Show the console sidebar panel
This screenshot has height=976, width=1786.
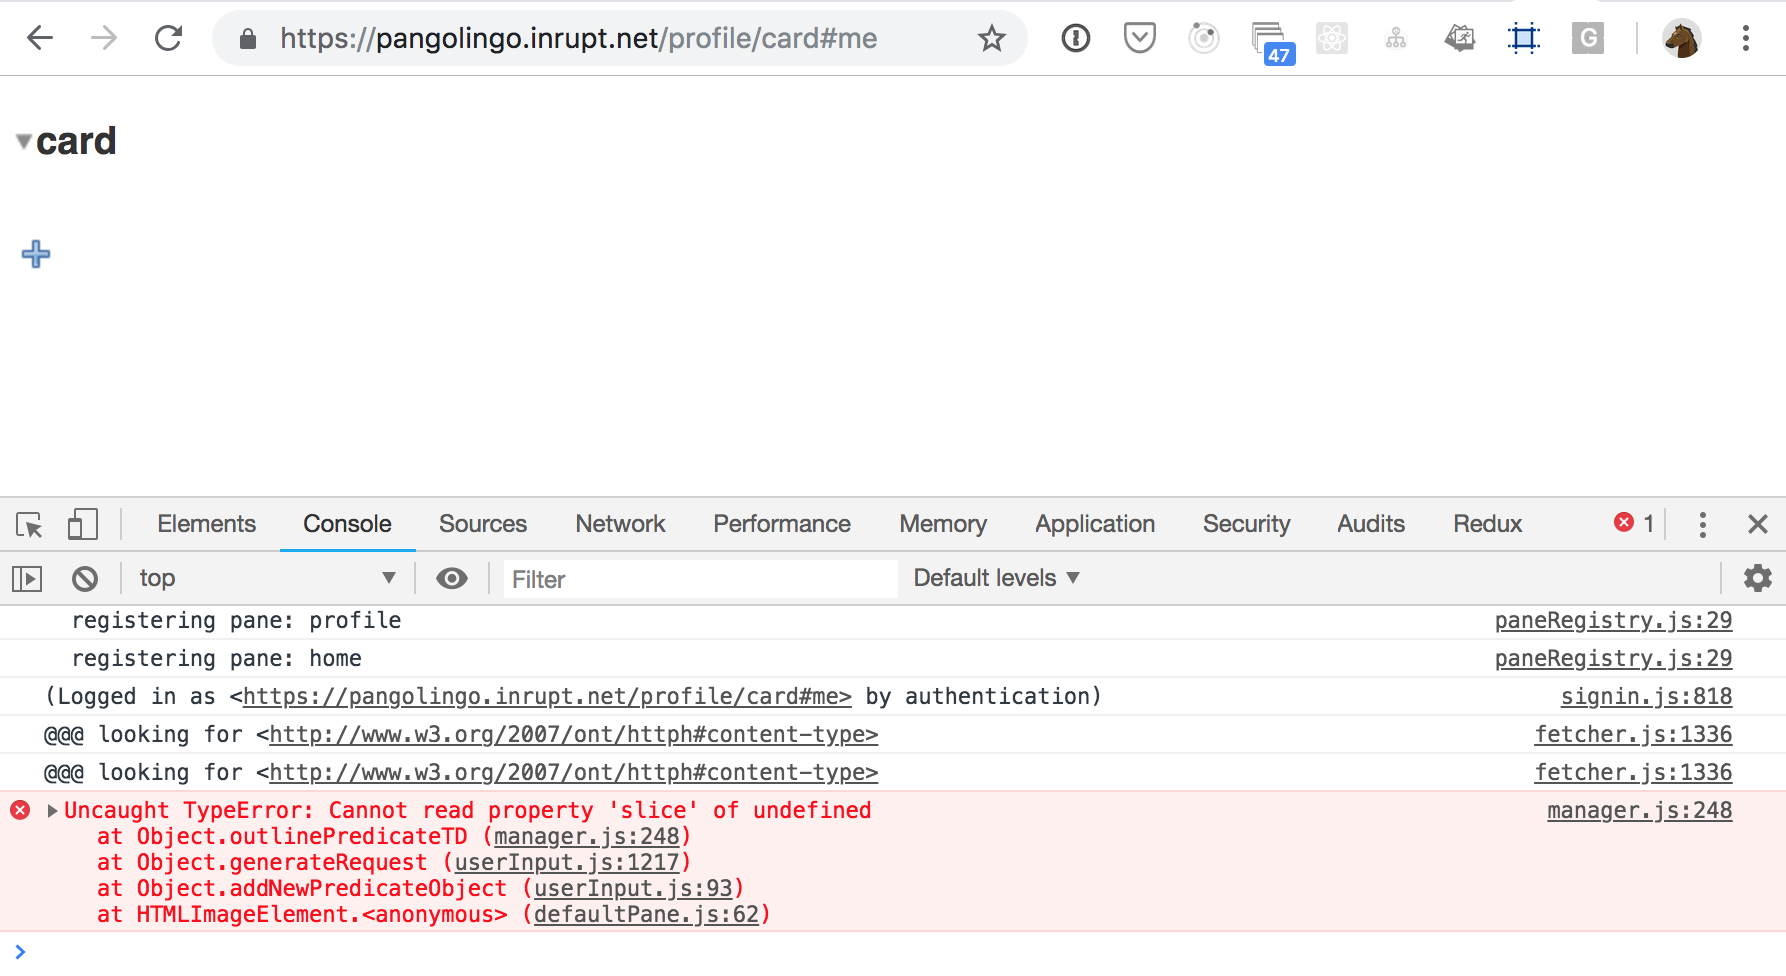tap(27, 578)
